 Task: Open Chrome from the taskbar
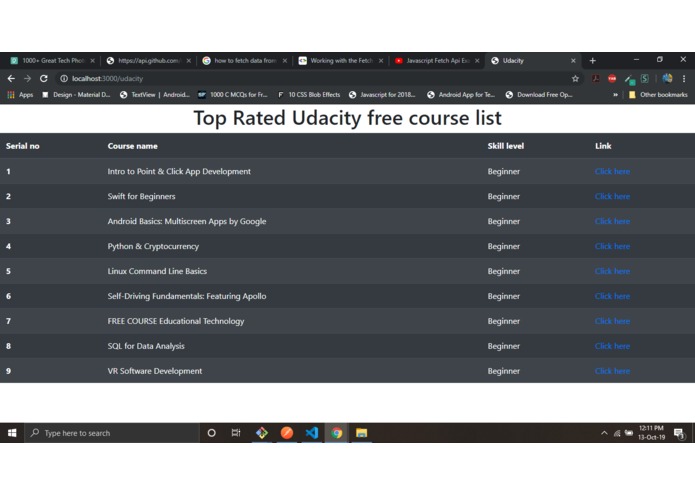336,433
